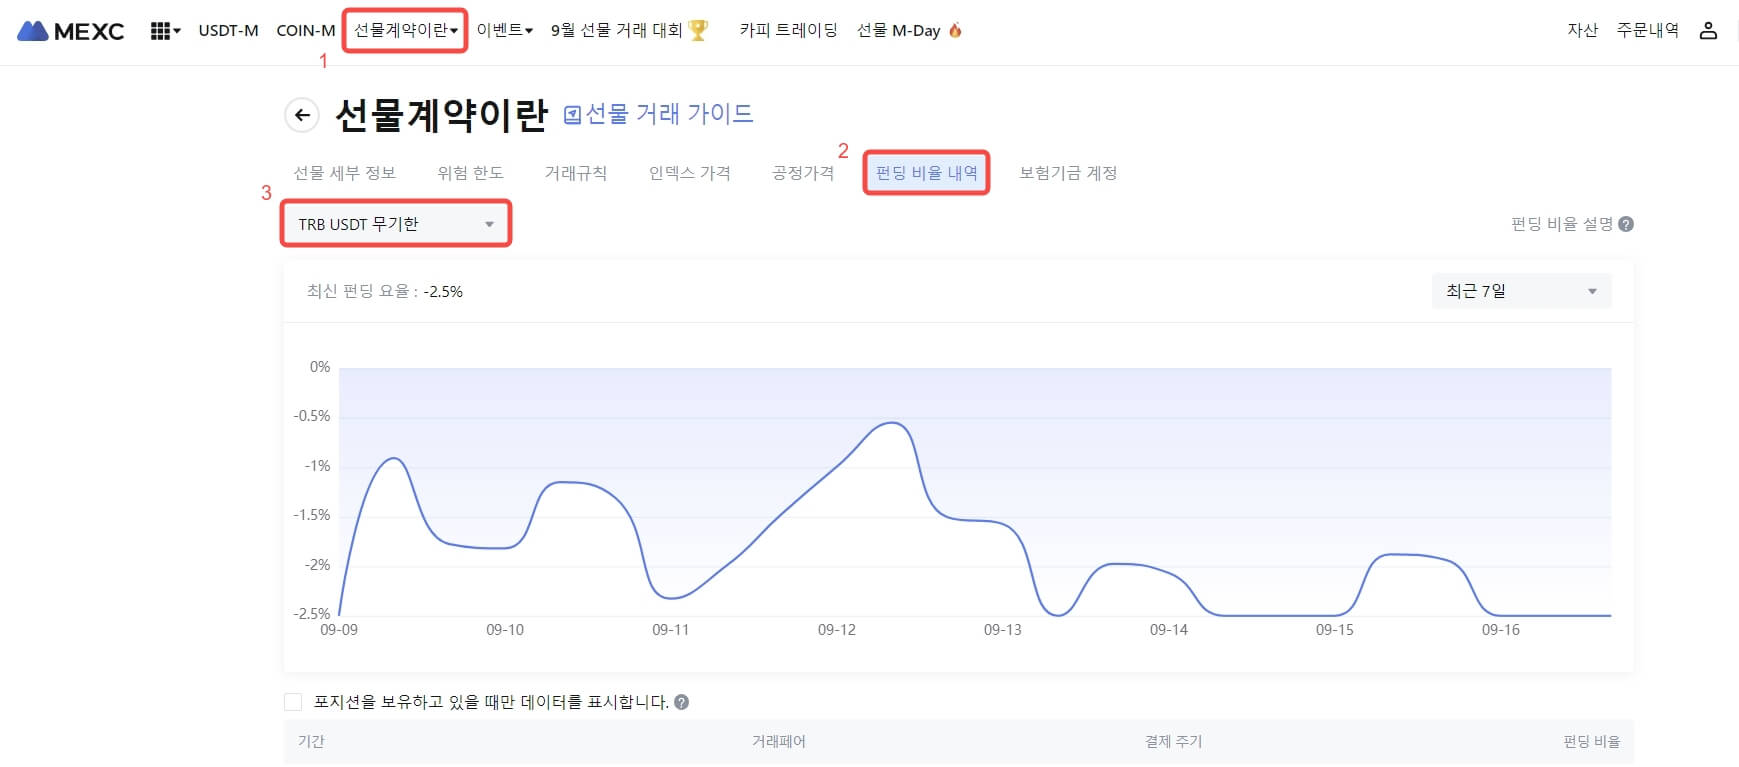Enable the show-only-positions data checkbox

click(293, 702)
